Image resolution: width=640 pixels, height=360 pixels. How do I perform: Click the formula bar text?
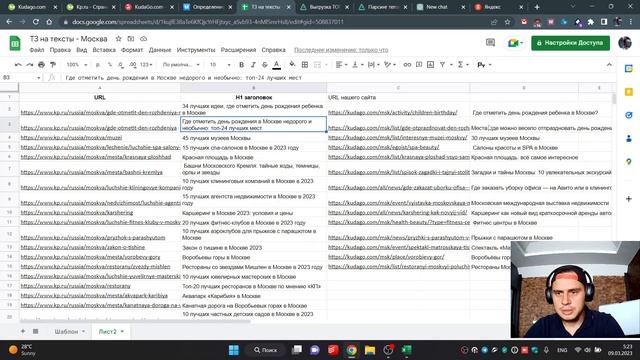[183, 78]
